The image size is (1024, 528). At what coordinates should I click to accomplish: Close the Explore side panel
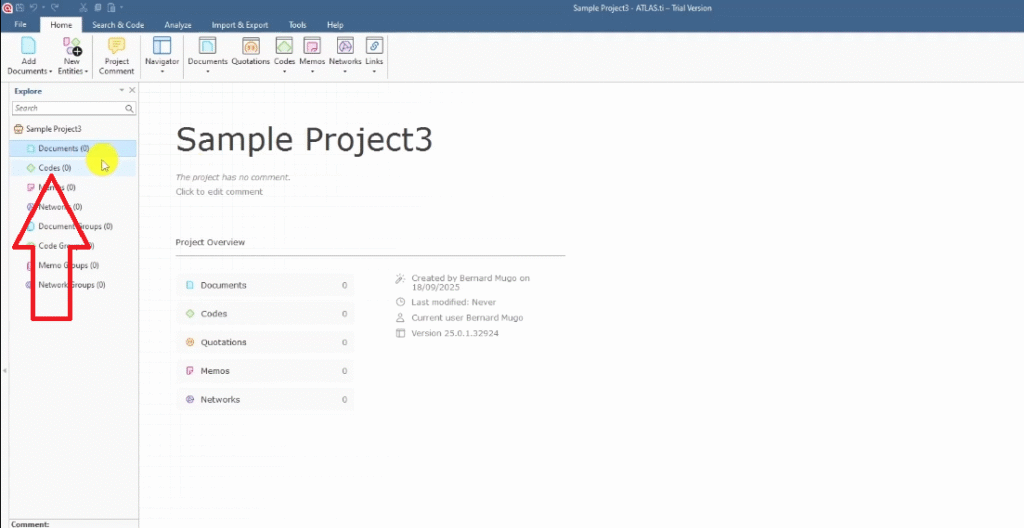pyautogui.click(x=132, y=91)
